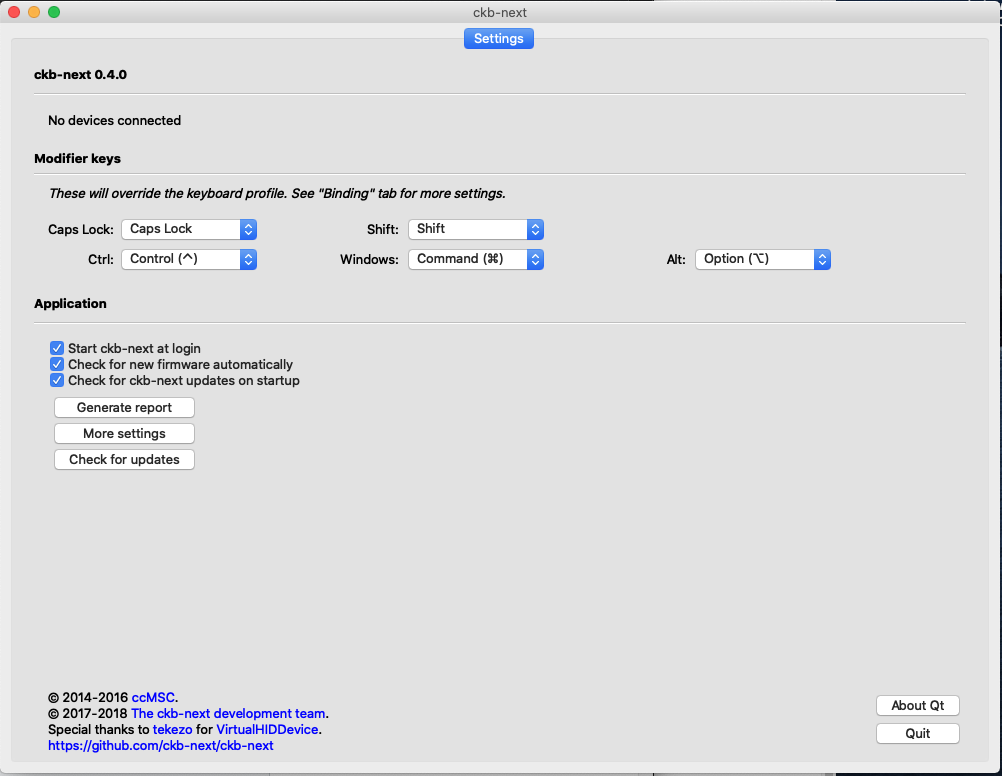Open the VirtualHIDDevice link
The image size is (1002, 776).
267,729
